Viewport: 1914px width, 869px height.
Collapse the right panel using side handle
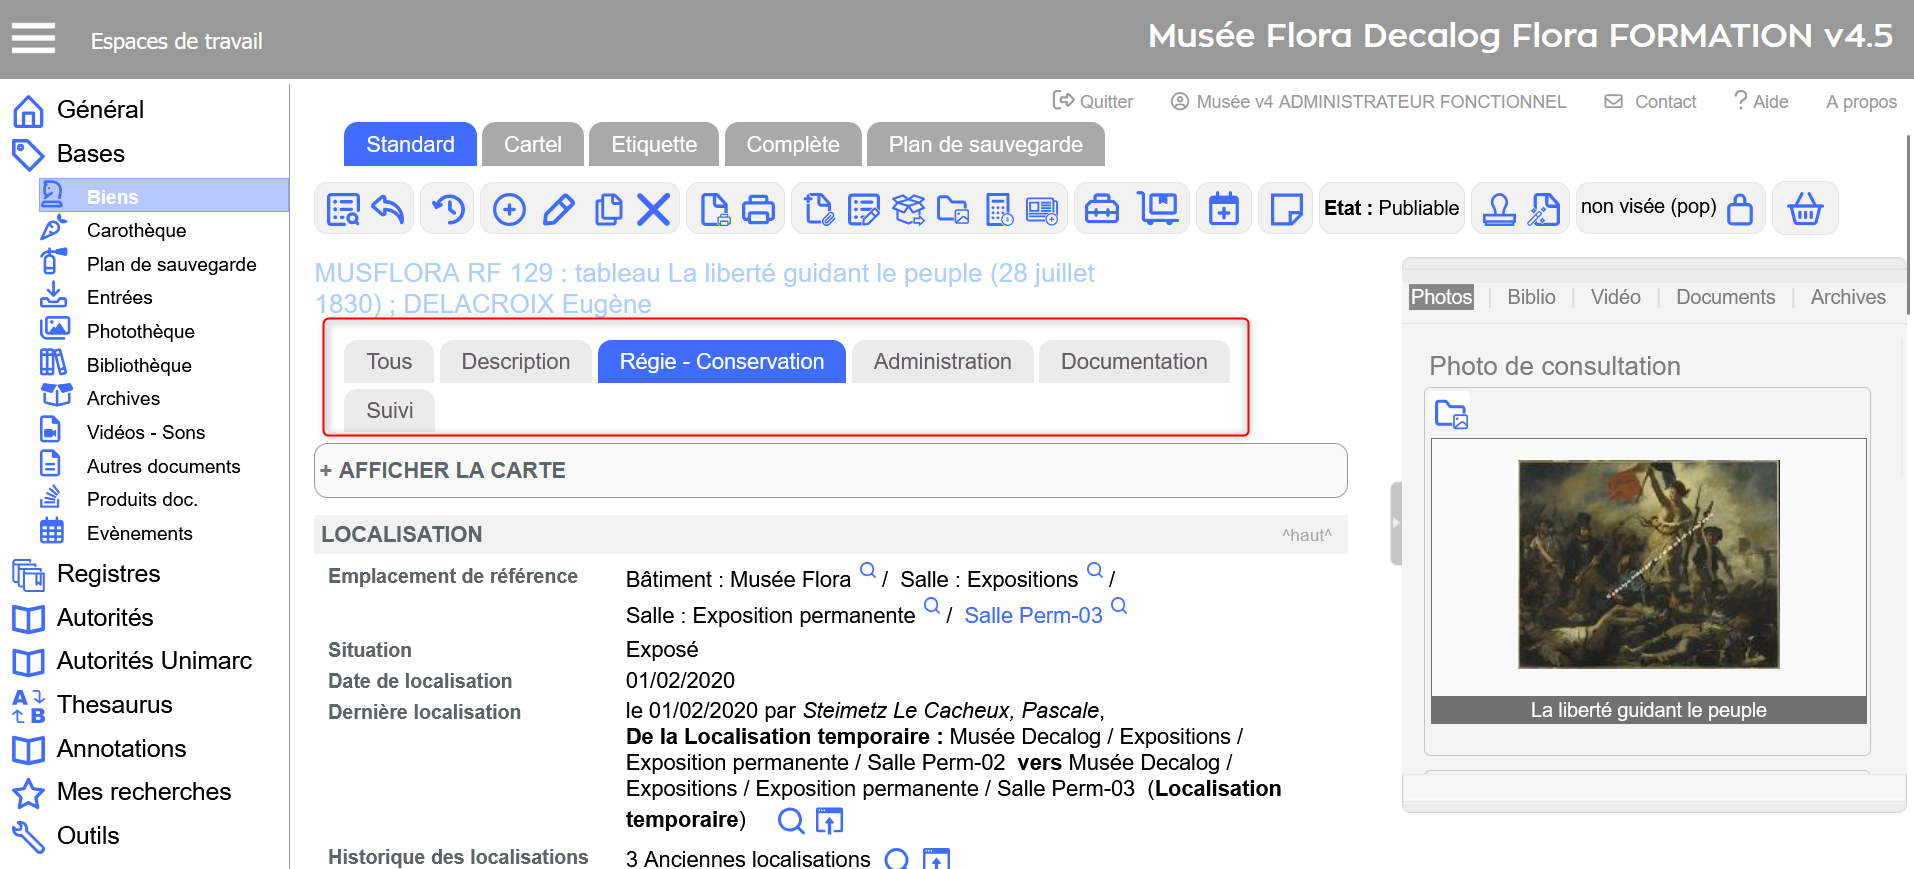1396,523
